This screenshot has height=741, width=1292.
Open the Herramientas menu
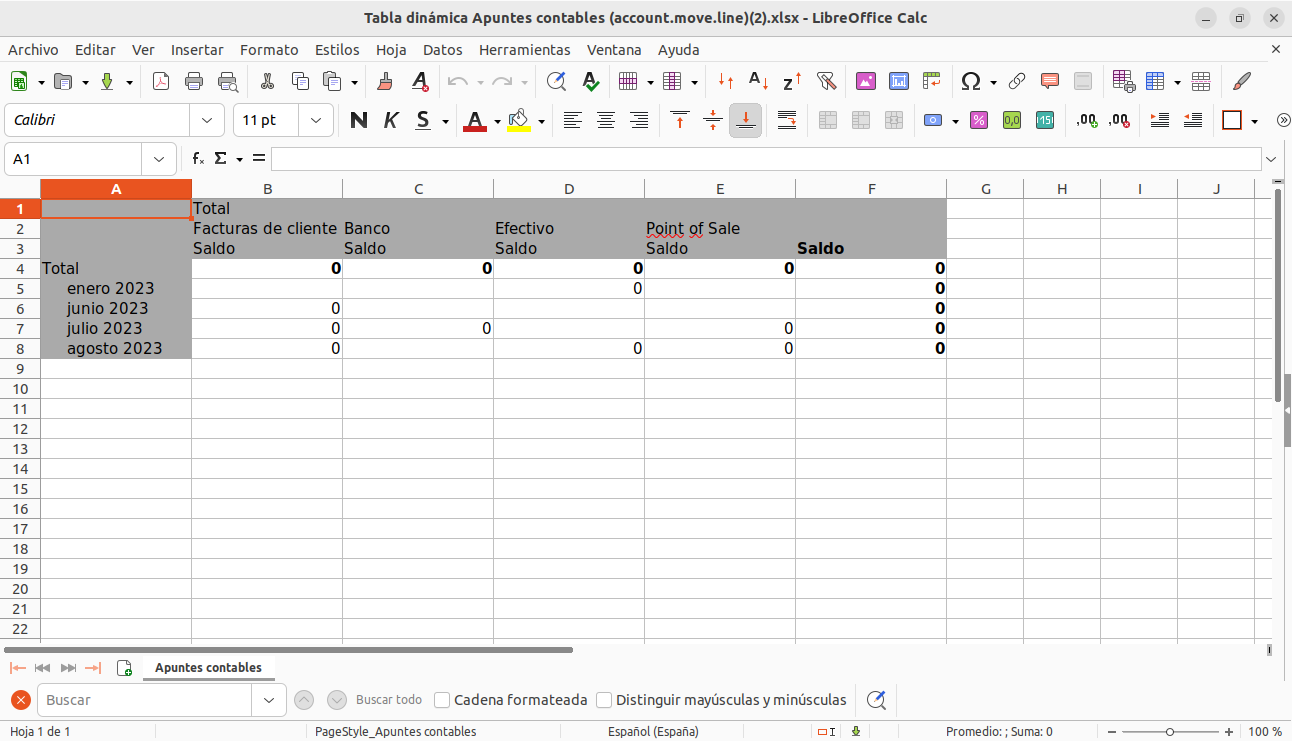coord(525,50)
